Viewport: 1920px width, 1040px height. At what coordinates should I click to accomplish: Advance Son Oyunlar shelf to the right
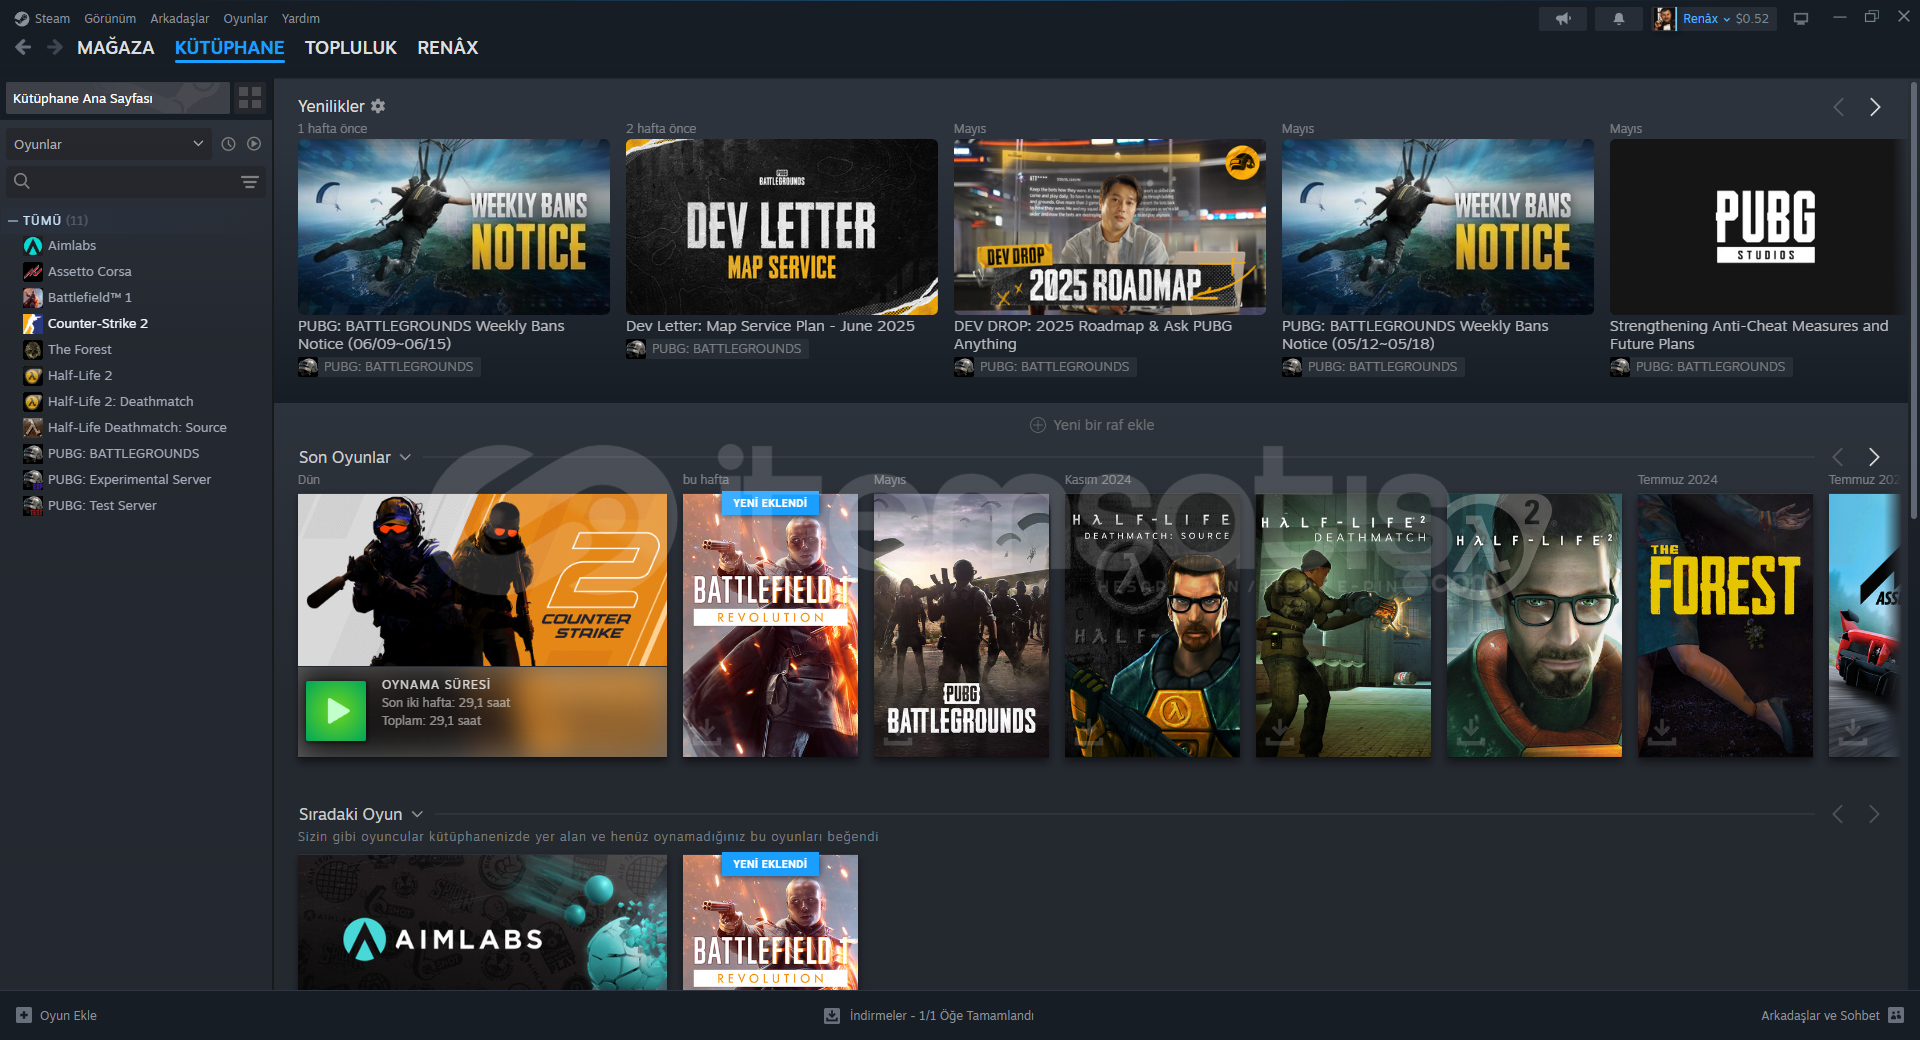(1874, 457)
